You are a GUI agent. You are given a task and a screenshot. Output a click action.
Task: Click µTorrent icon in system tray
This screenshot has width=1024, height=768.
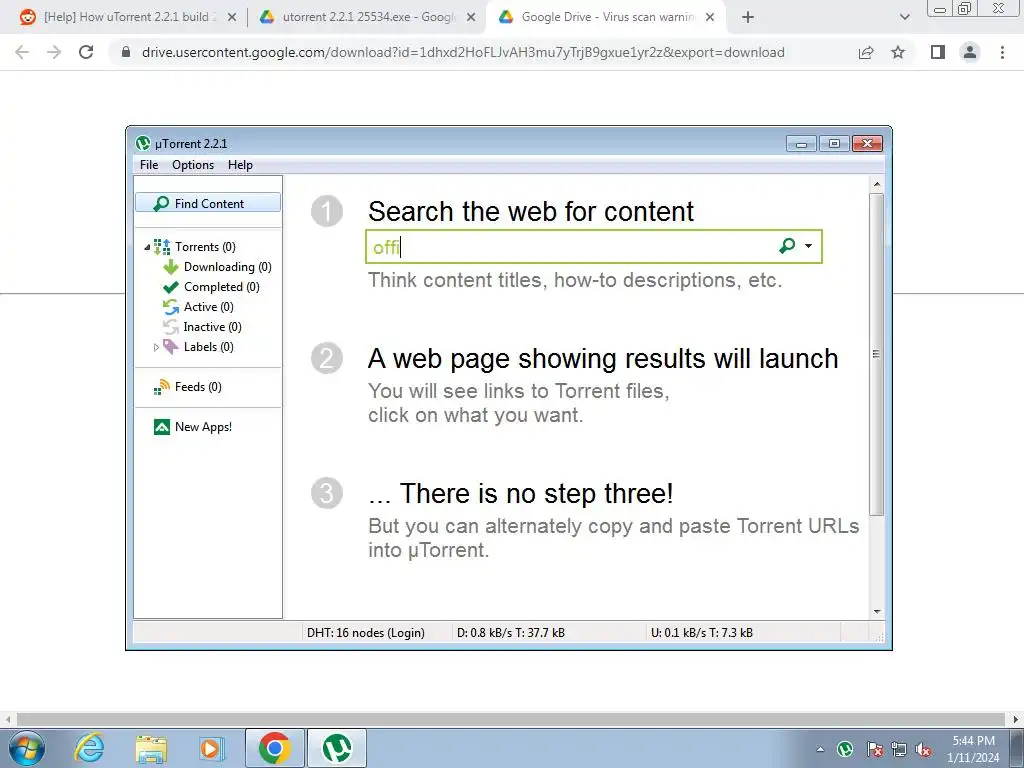point(845,749)
